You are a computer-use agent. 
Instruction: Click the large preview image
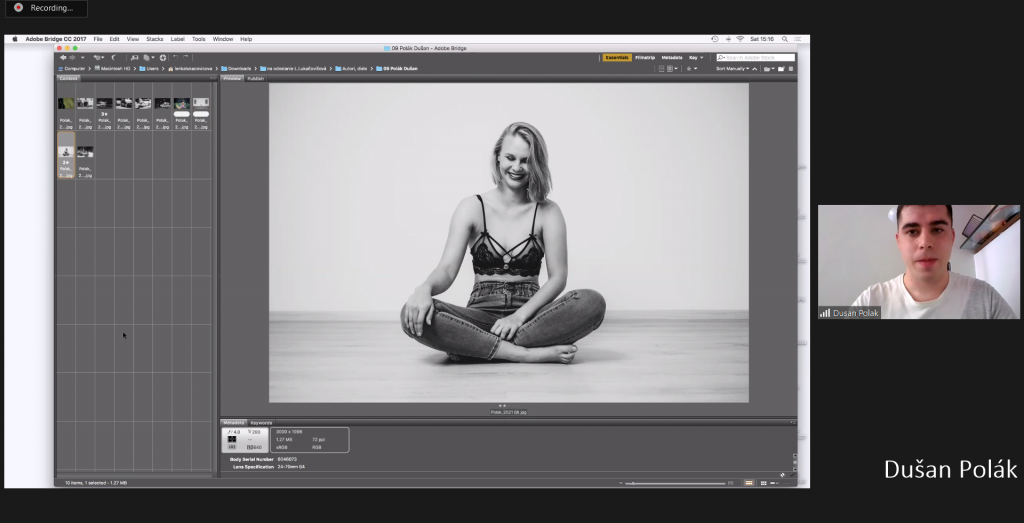click(509, 242)
